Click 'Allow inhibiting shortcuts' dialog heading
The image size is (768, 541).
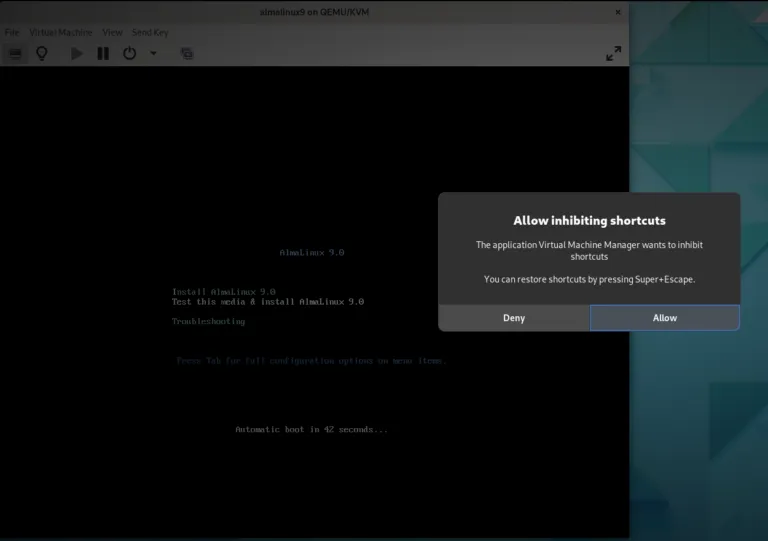pos(589,221)
